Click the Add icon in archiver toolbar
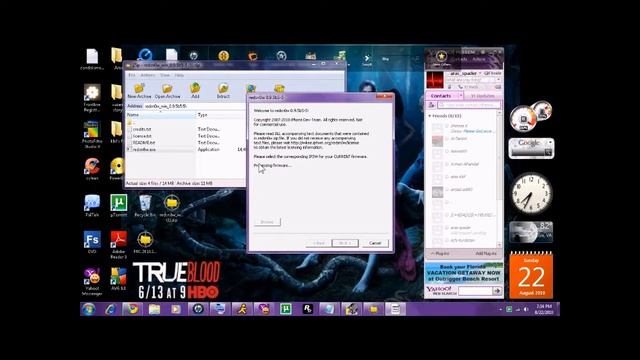The height and width of the screenshot is (360, 640). click(x=195, y=91)
